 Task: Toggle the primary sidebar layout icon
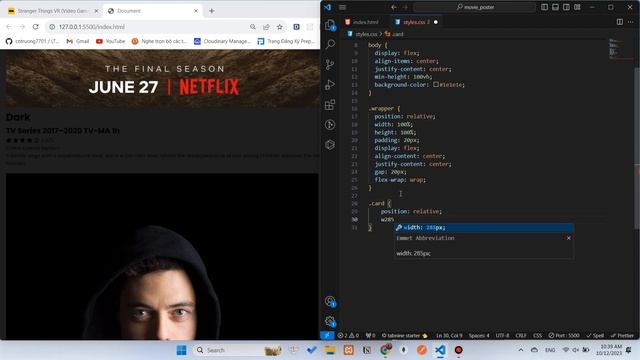tap(544, 7)
